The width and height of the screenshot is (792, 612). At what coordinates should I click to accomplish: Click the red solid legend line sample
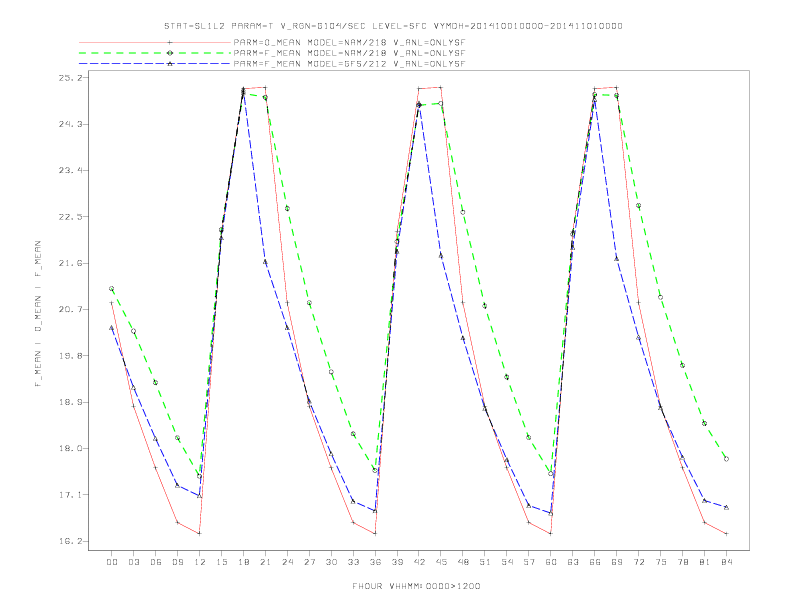tap(155, 42)
